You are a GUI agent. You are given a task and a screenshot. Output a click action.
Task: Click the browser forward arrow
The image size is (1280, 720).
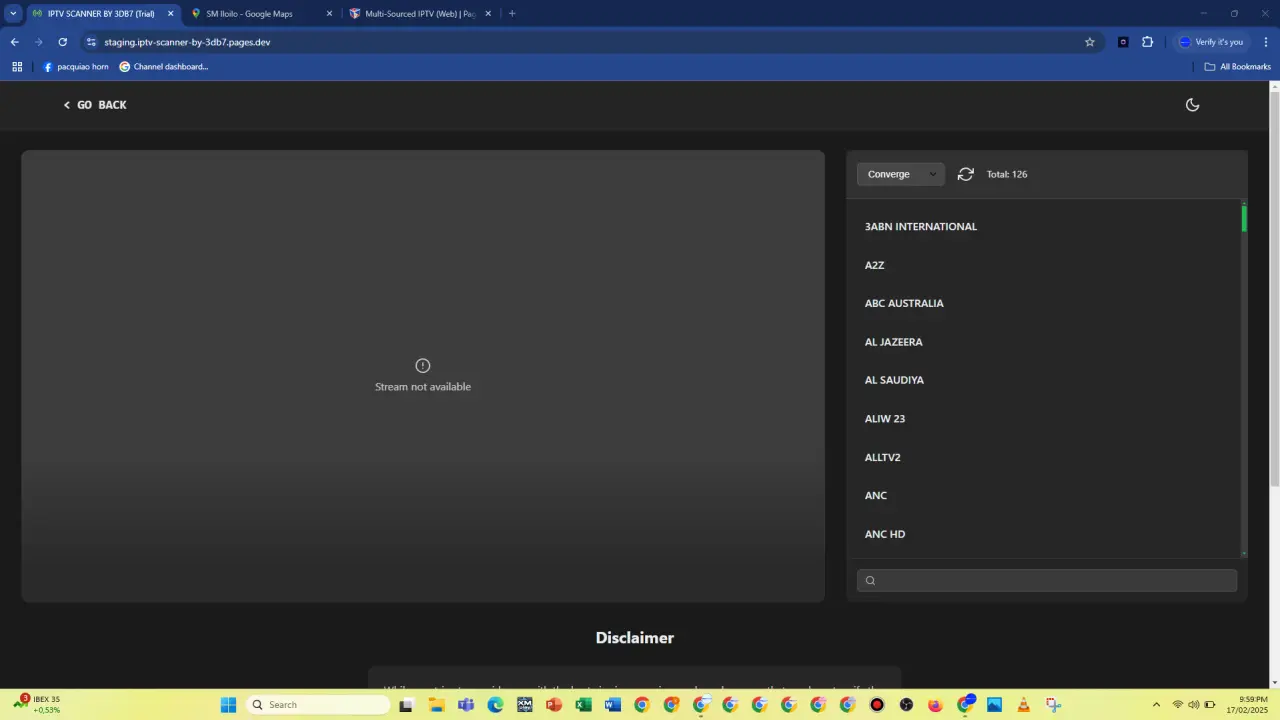(38, 42)
